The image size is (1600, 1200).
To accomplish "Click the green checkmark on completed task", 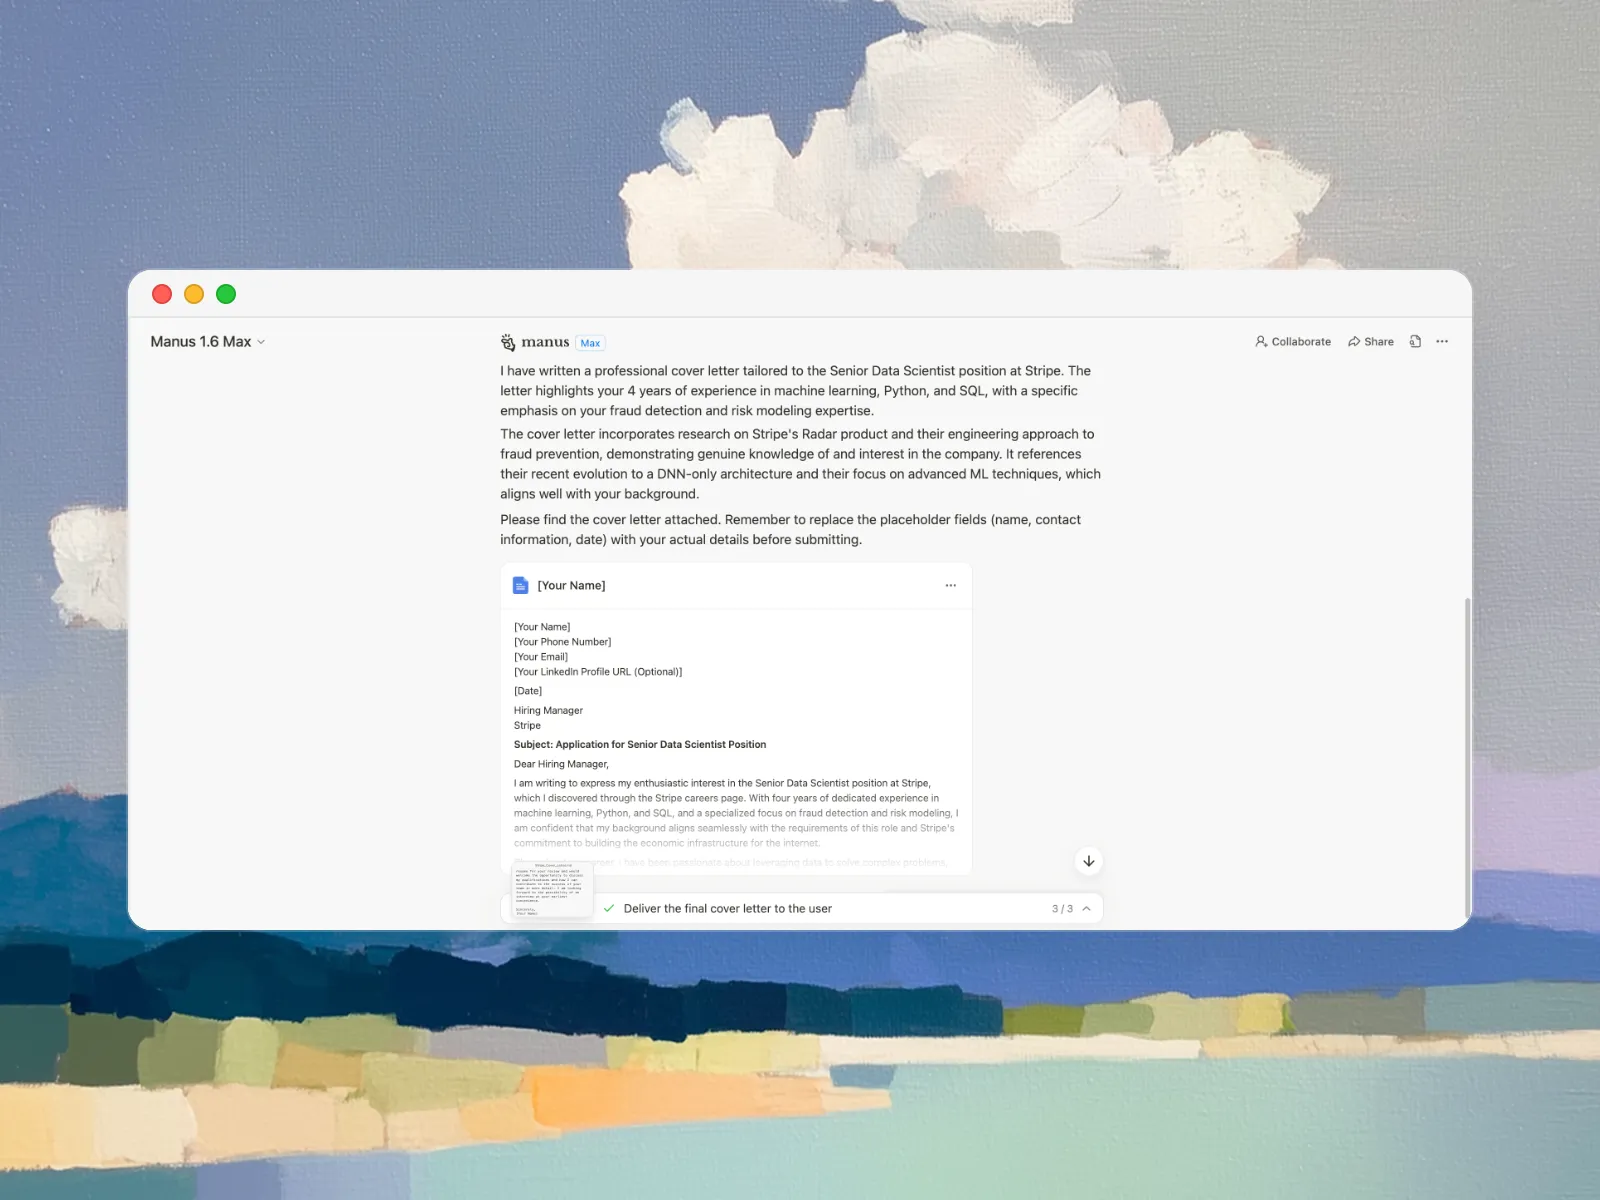I will 609,909.
